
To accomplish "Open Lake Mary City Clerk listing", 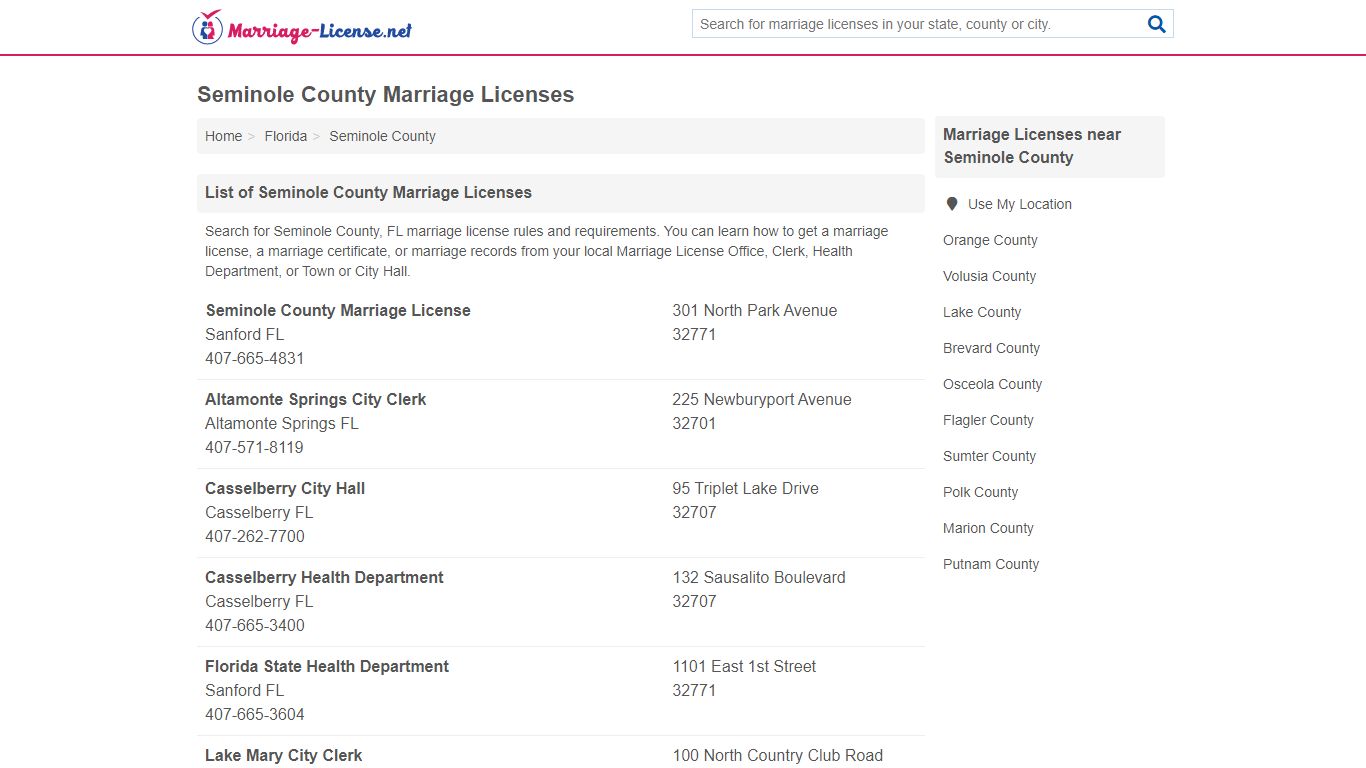I will (283, 755).
